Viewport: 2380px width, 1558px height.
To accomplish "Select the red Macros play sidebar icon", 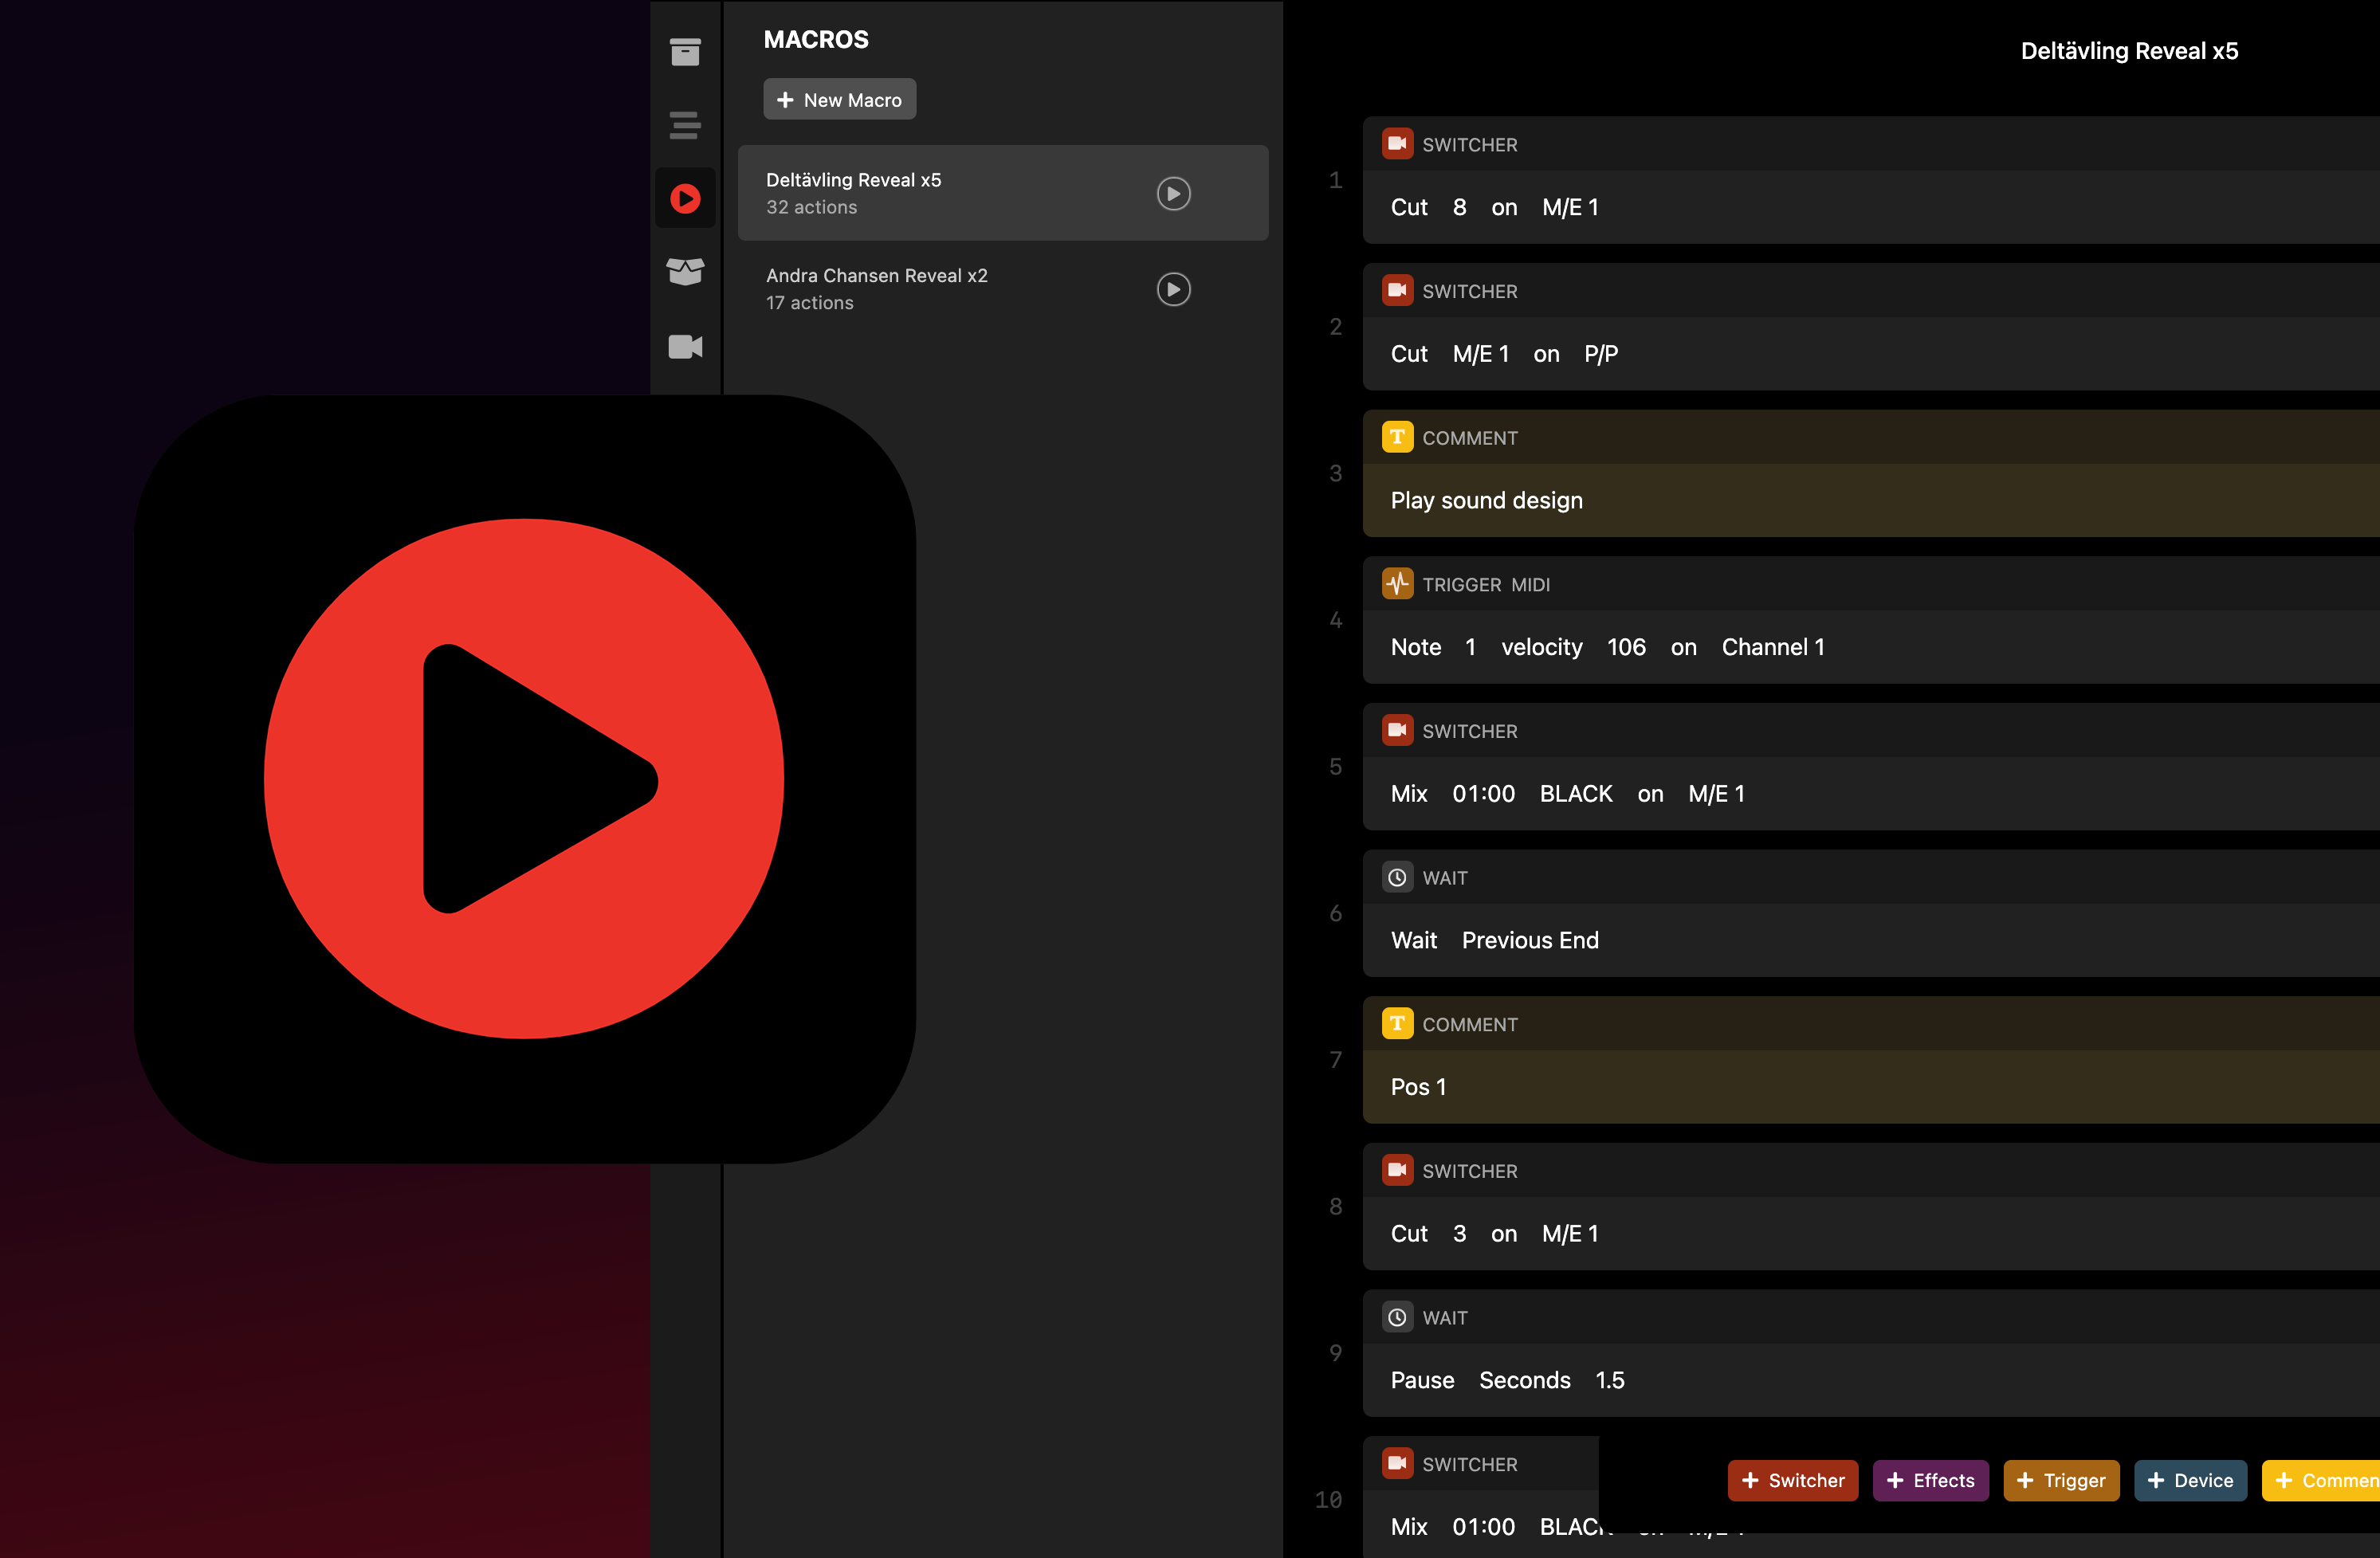I will click(x=685, y=198).
